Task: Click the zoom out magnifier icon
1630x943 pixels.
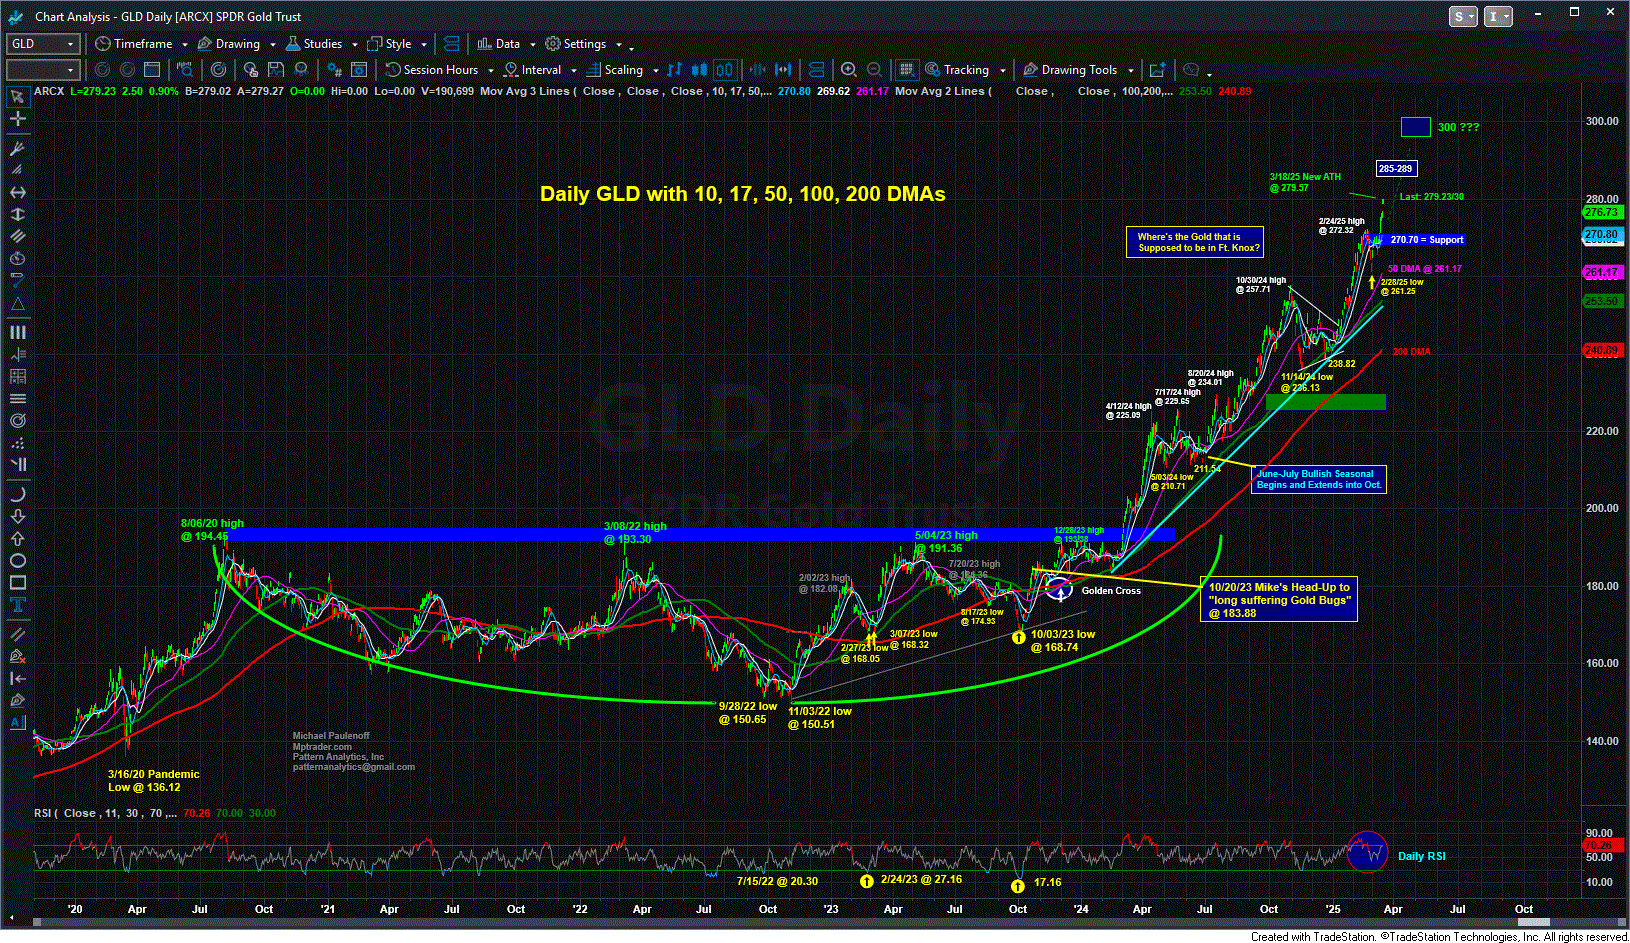Action: point(874,70)
